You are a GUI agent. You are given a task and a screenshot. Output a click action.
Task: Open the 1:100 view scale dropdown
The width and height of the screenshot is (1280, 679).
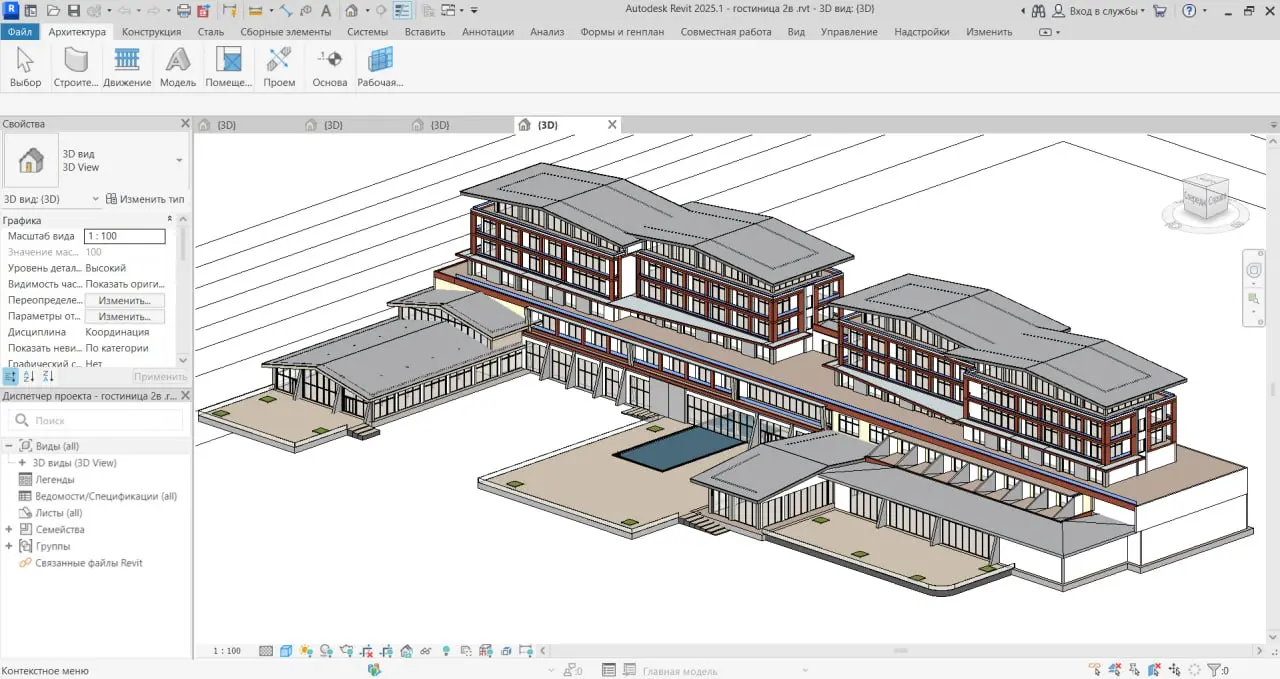227,650
